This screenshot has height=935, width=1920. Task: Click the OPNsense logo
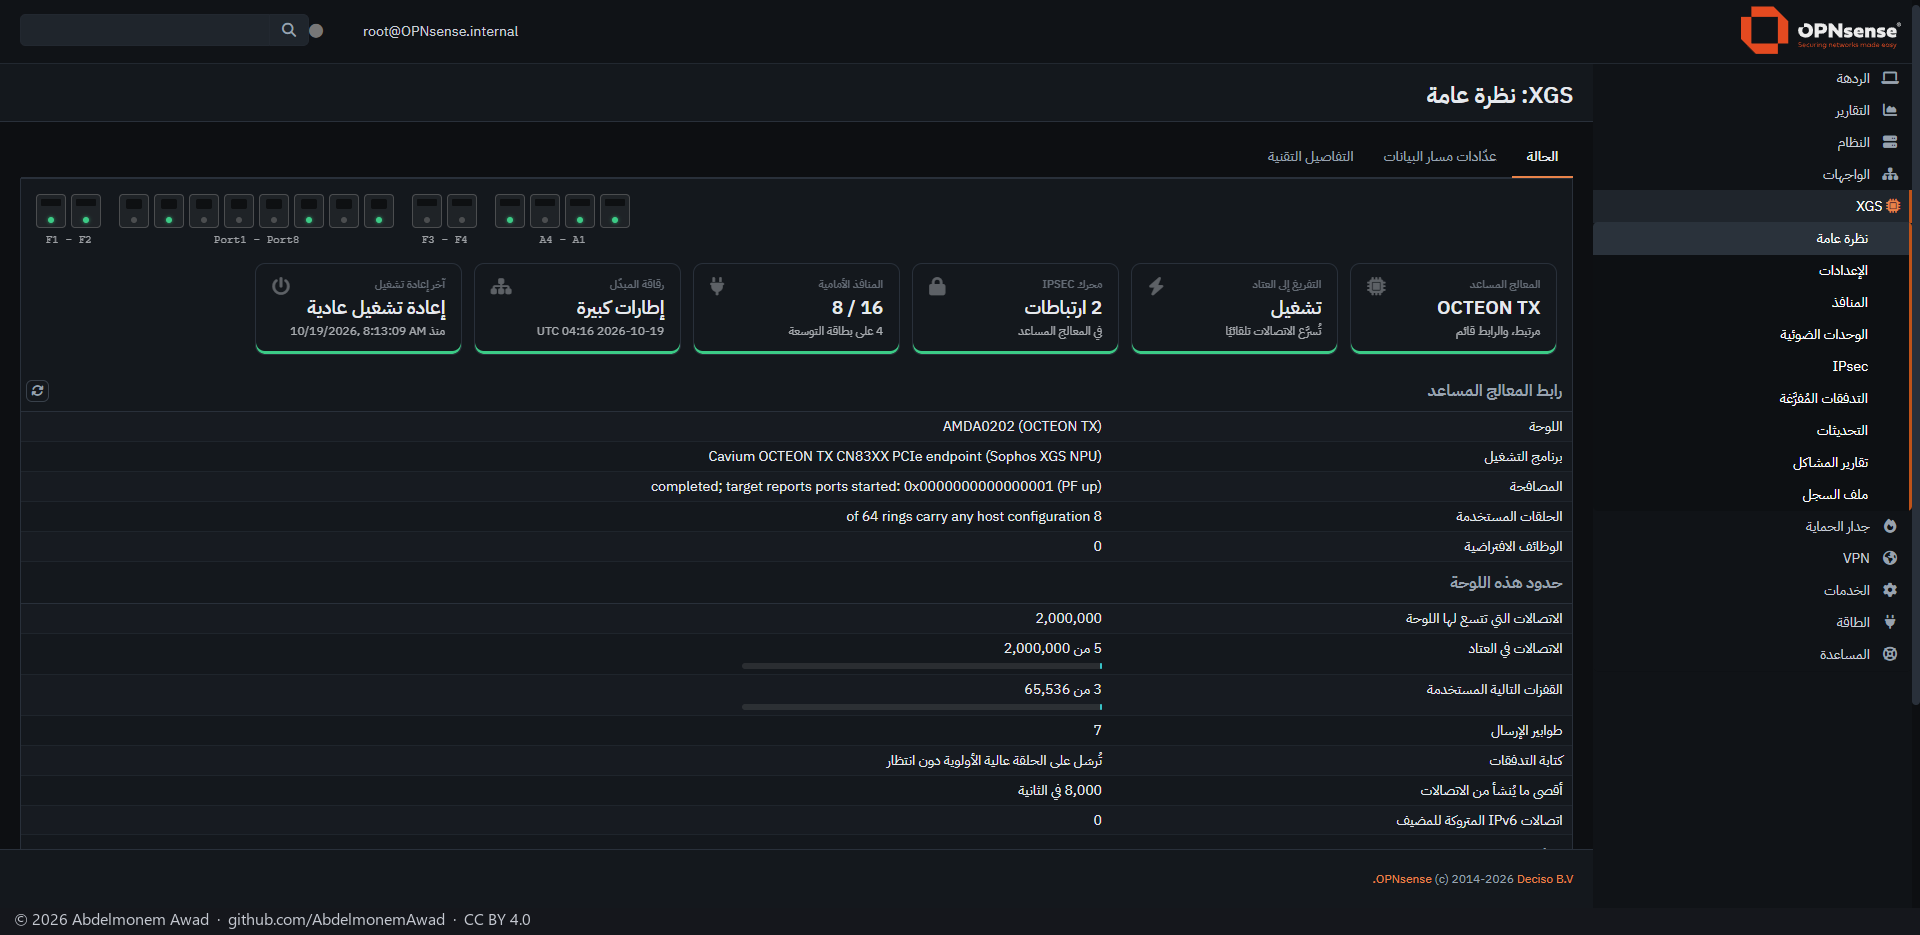[1820, 30]
